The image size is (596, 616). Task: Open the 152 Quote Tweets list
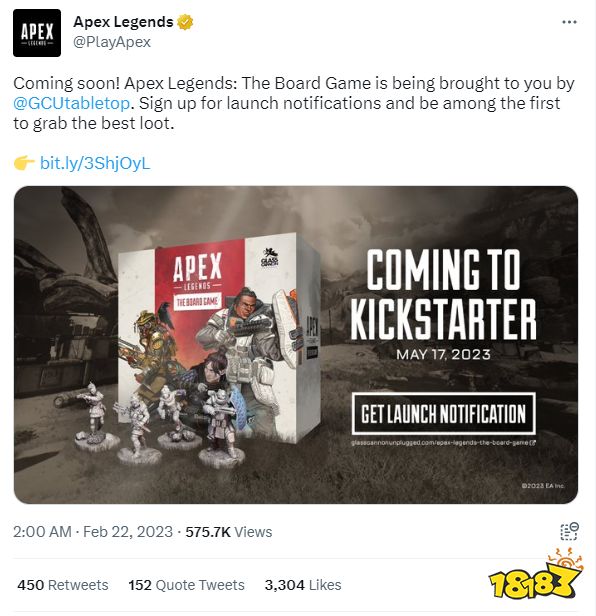[x=186, y=585]
